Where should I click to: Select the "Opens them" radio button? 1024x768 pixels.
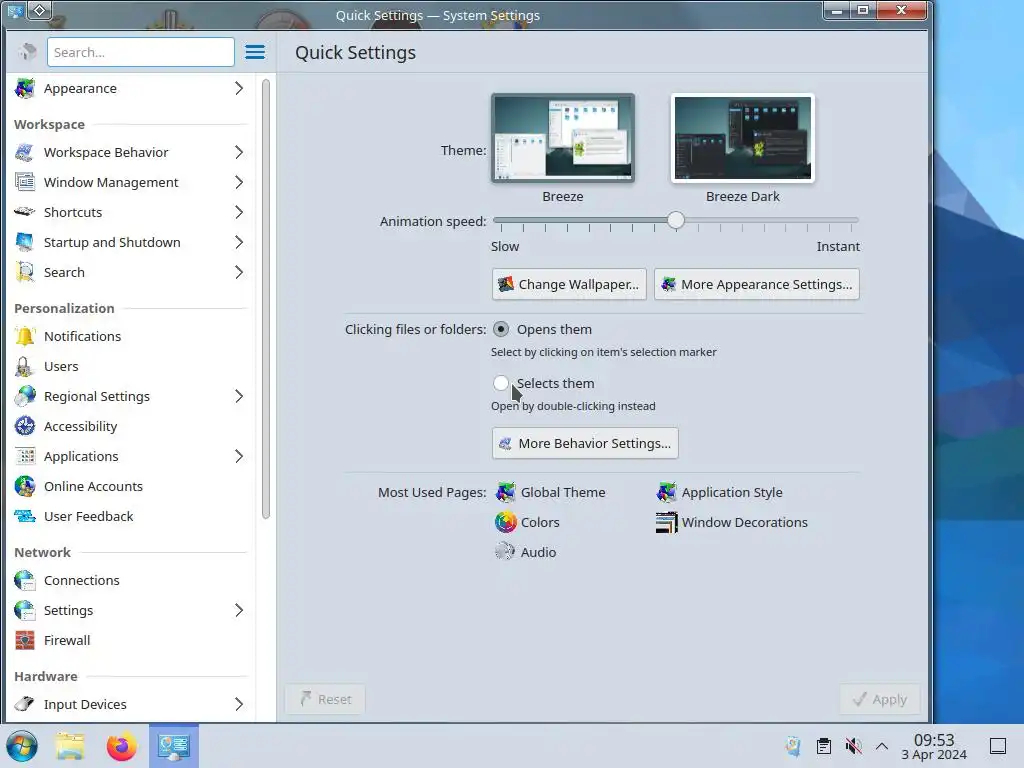(501, 329)
